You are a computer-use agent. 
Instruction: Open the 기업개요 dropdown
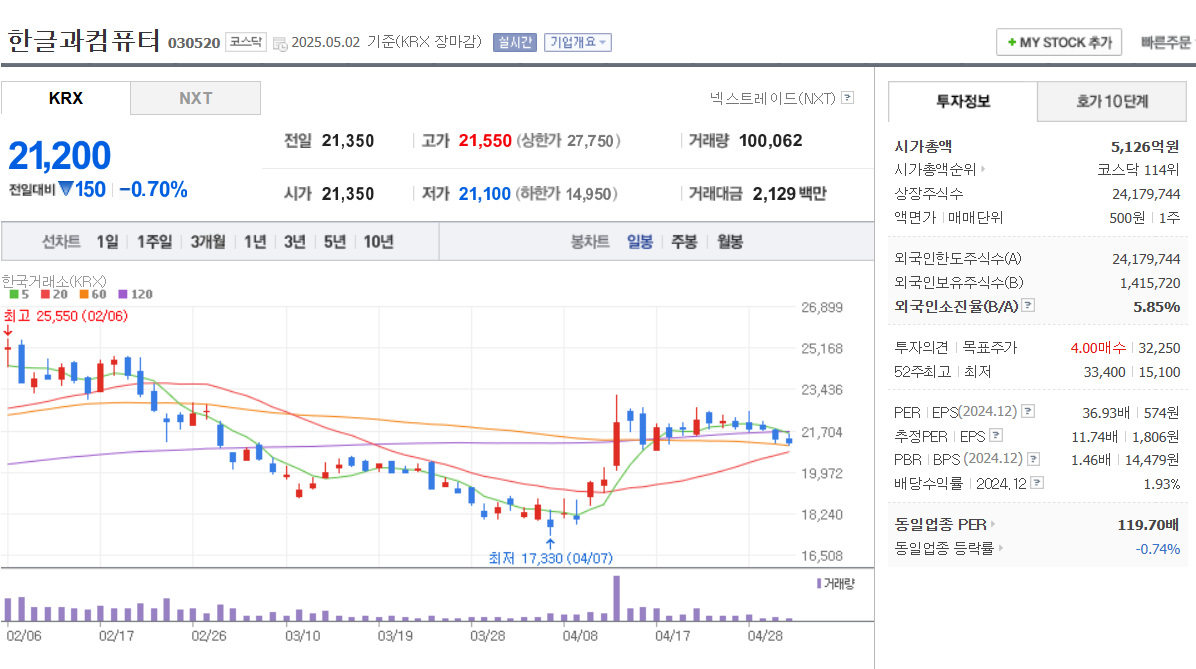(577, 42)
